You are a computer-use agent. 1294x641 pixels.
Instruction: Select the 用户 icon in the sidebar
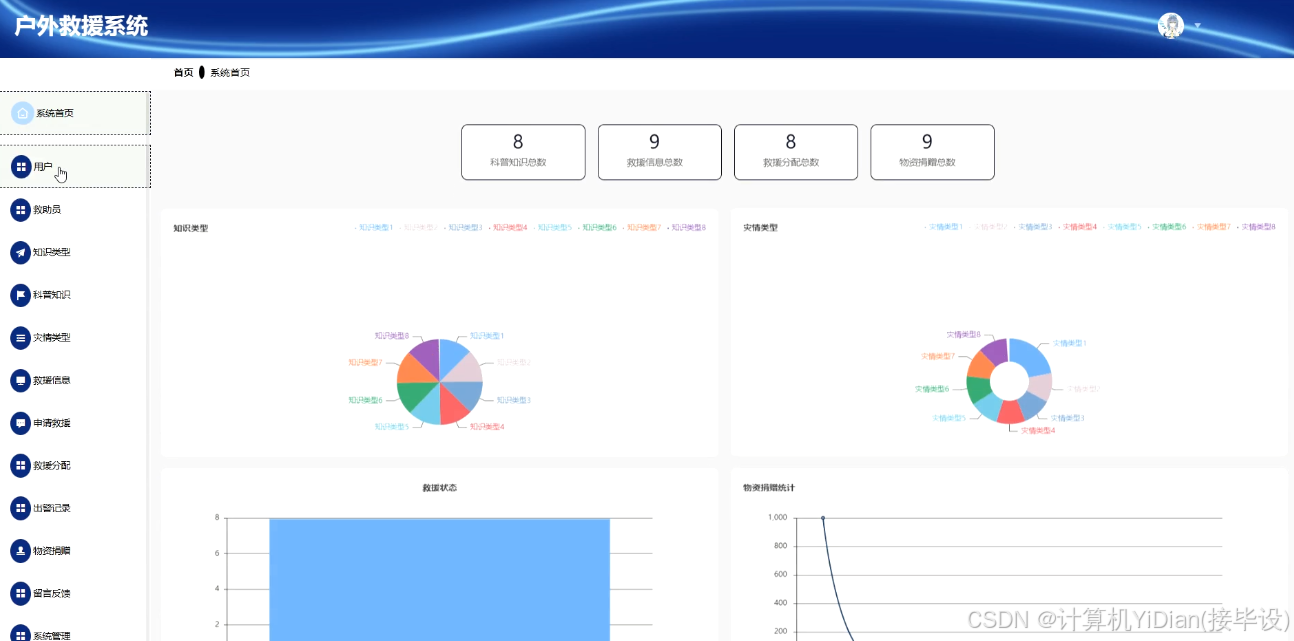22,166
